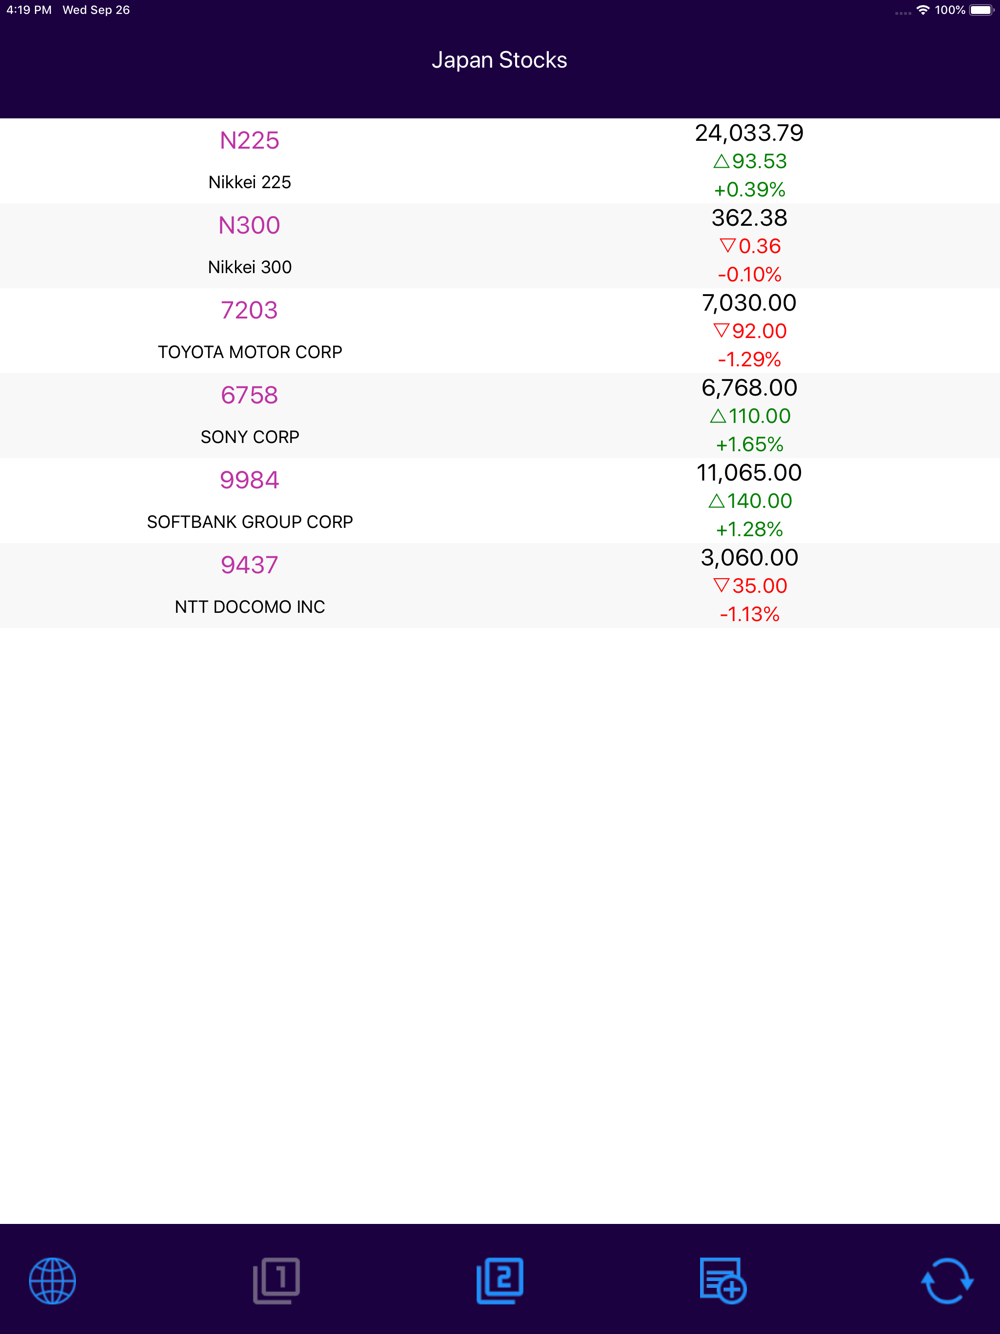Switch to watchlist page 1 icon
Viewport: 1000px width, 1334px height.
[x=276, y=1281]
